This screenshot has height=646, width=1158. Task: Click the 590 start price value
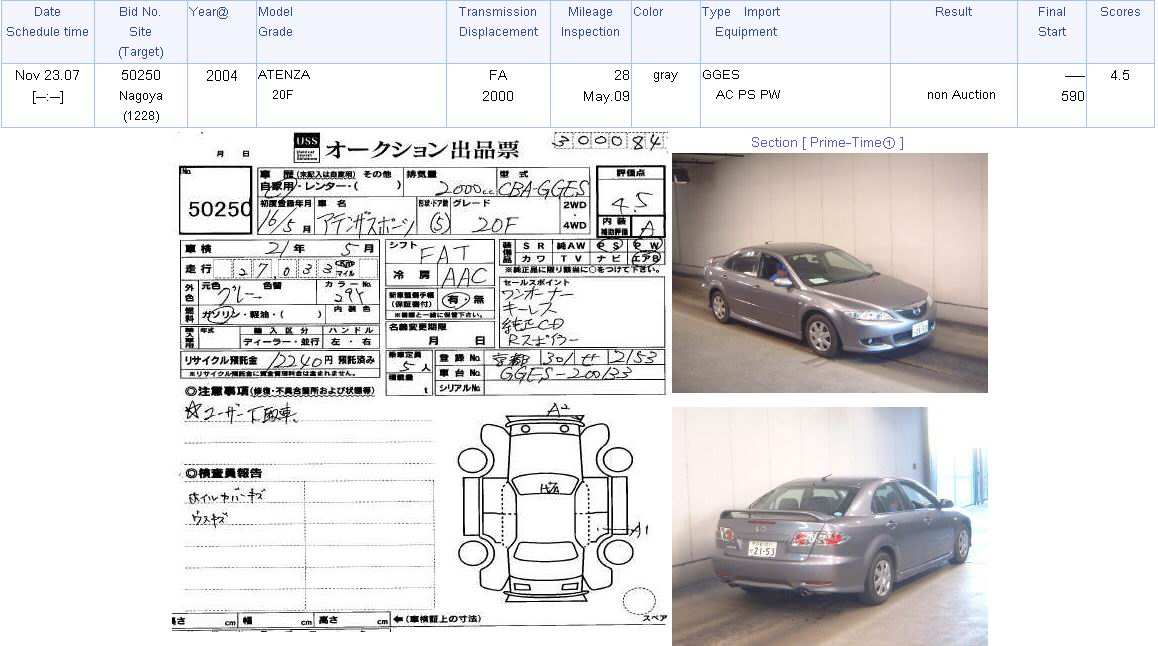[x=1072, y=96]
